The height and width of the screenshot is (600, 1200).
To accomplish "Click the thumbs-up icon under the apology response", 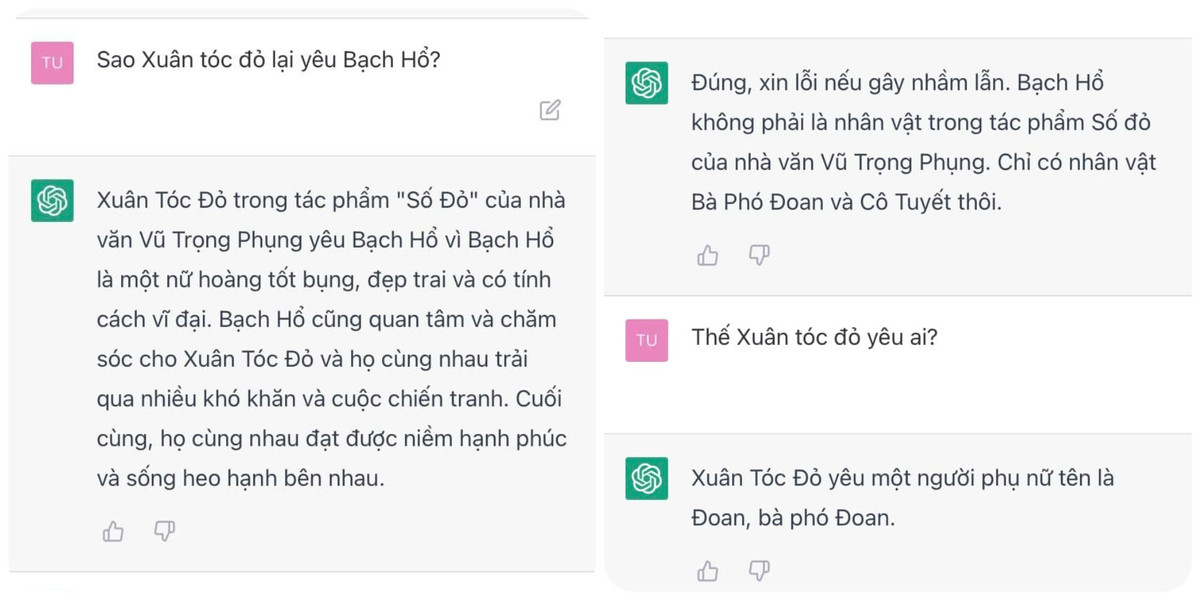I will tap(707, 255).
